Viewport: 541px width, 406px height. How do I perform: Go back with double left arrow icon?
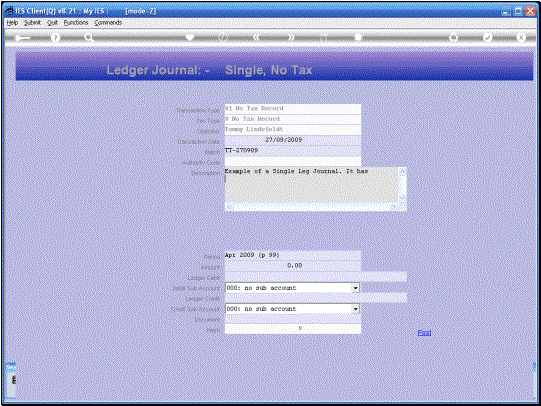[256, 37]
